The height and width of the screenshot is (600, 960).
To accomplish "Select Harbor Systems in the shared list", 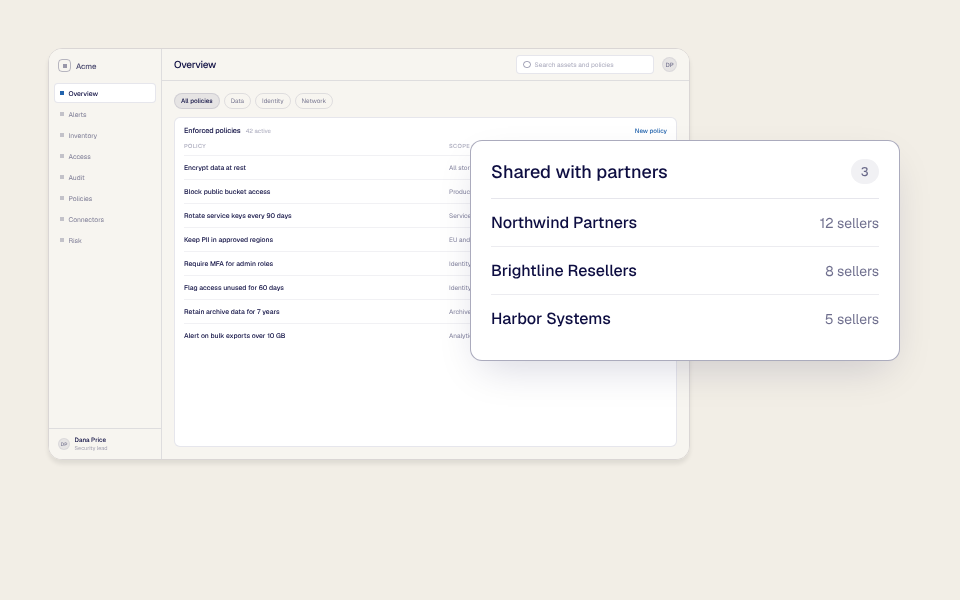I will pyautogui.click(x=684, y=319).
